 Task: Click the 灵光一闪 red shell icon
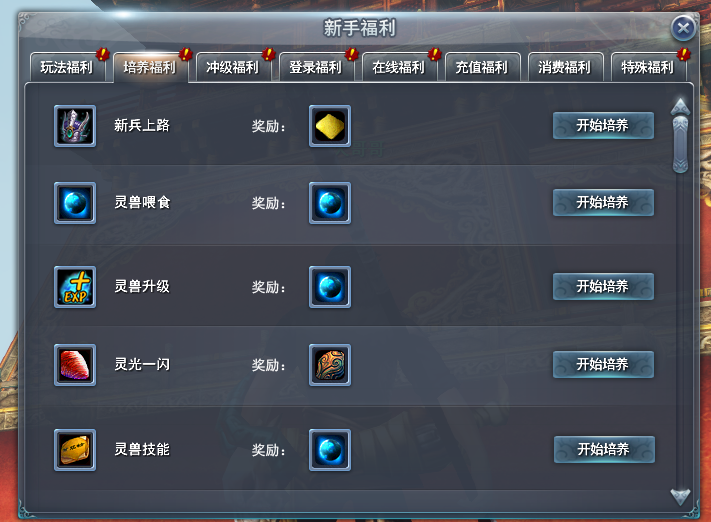pyautogui.click(x=75, y=365)
